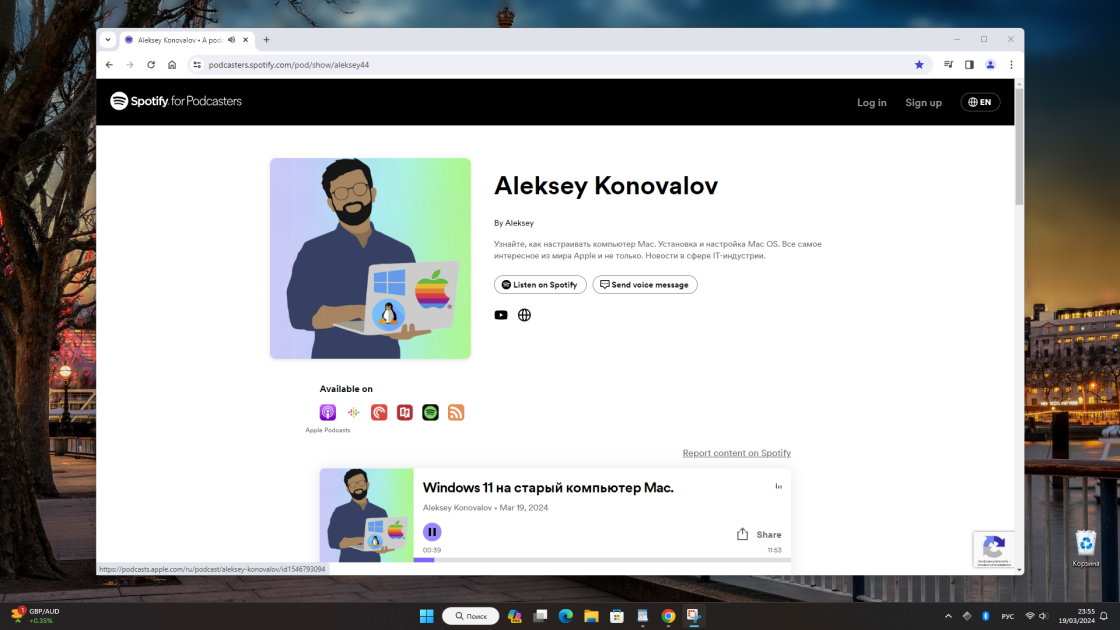
Task: View site information icon in address bar
Action: (x=197, y=65)
